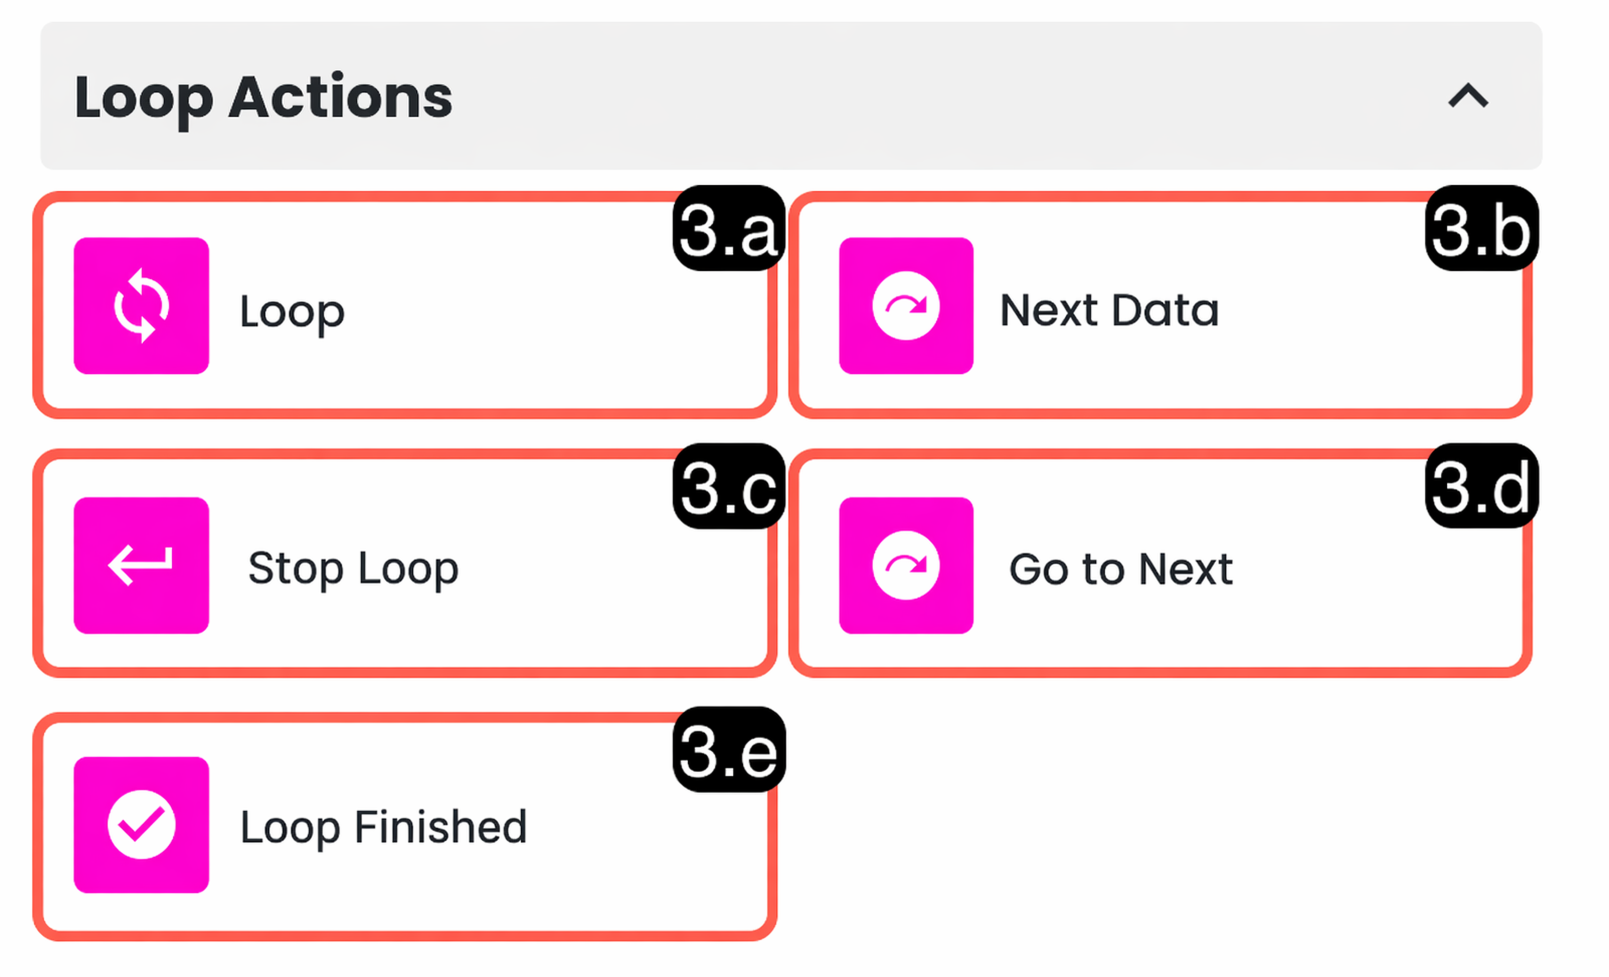Image resolution: width=1609 pixels, height=977 pixels.
Task: Pick the Loop Finished action card
Action: click(x=405, y=827)
